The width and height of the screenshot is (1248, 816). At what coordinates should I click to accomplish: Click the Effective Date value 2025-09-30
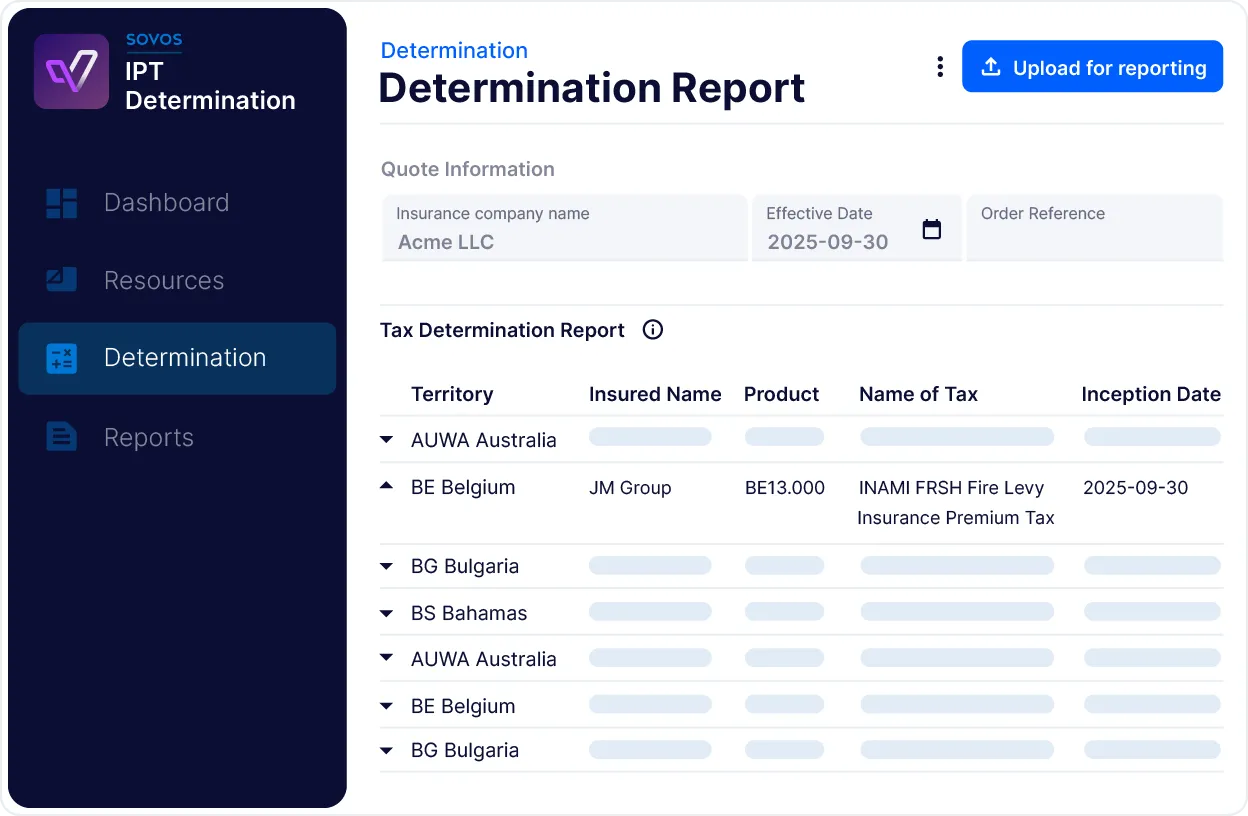(x=828, y=242)
